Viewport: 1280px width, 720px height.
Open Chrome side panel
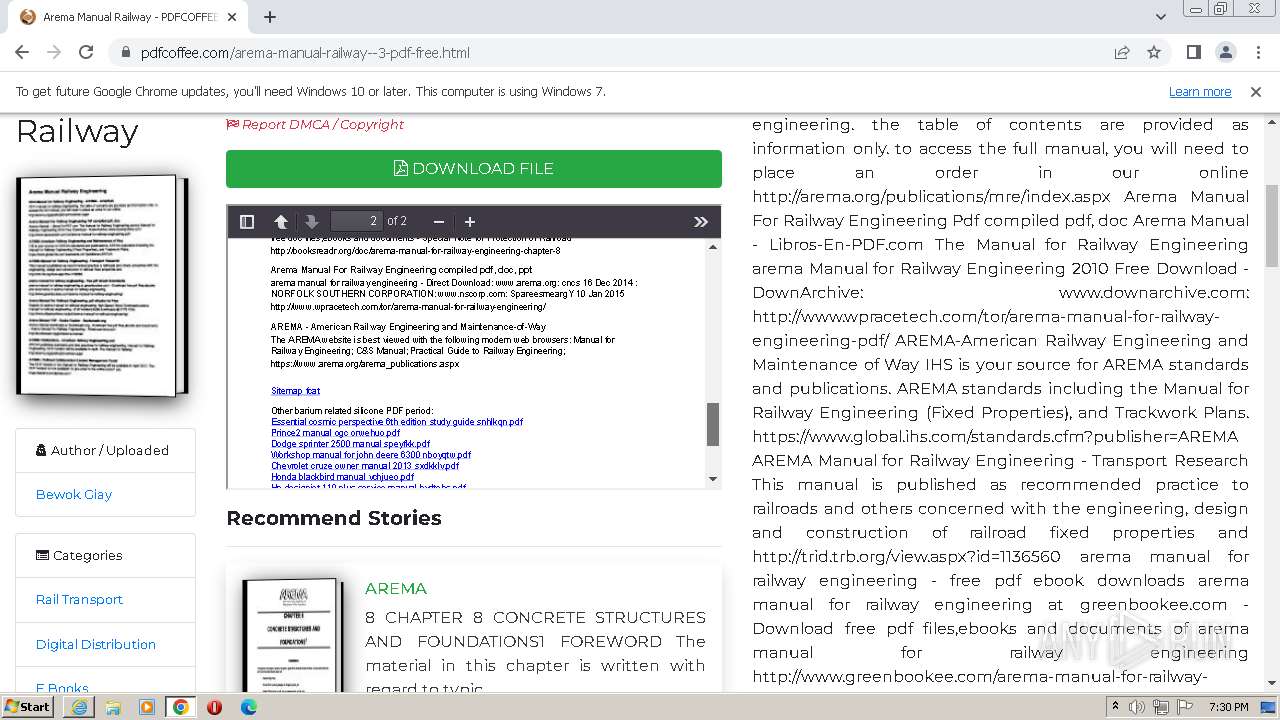(x=1194, y=53)
